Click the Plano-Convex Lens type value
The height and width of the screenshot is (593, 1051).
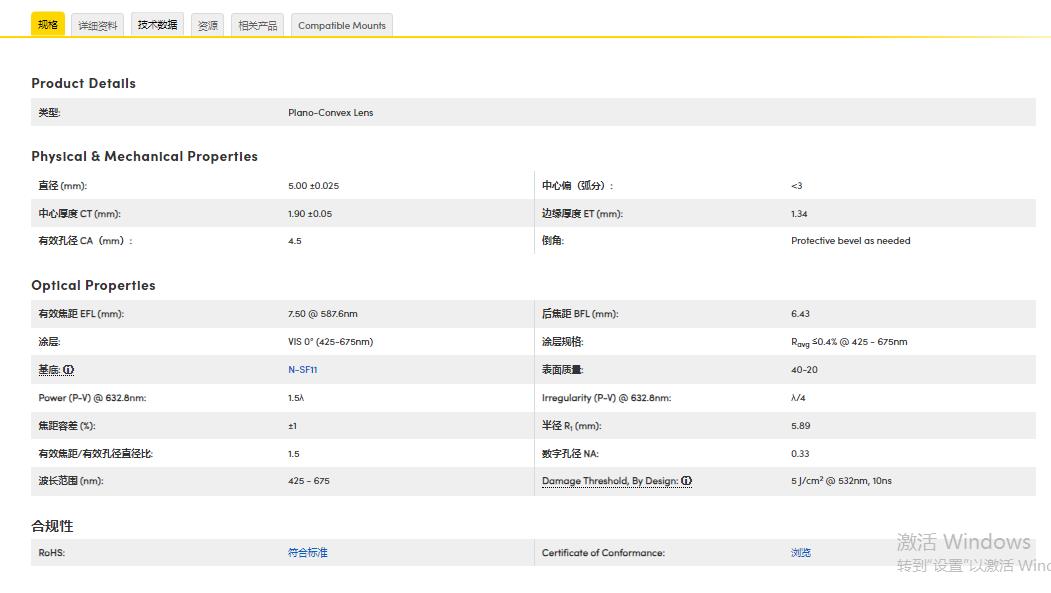pyautogui.click(x=330, y=113)
